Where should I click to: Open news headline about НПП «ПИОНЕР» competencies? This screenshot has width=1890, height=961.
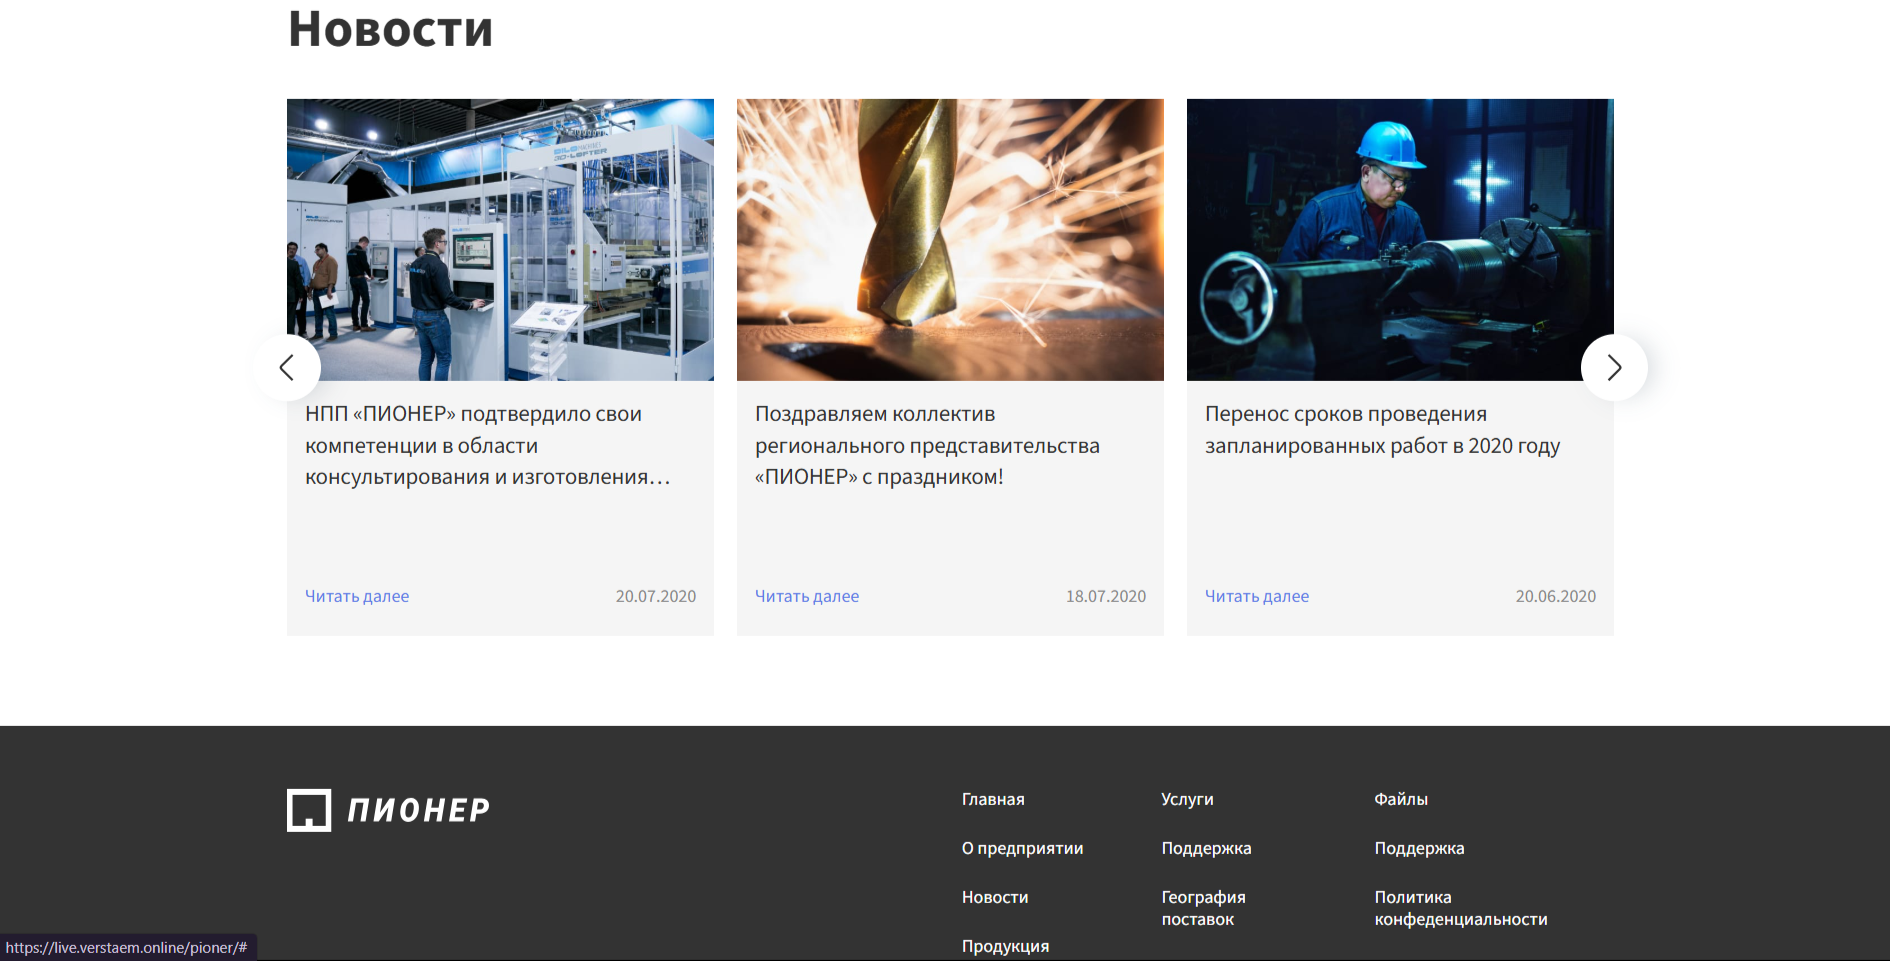tap(488, 445)
